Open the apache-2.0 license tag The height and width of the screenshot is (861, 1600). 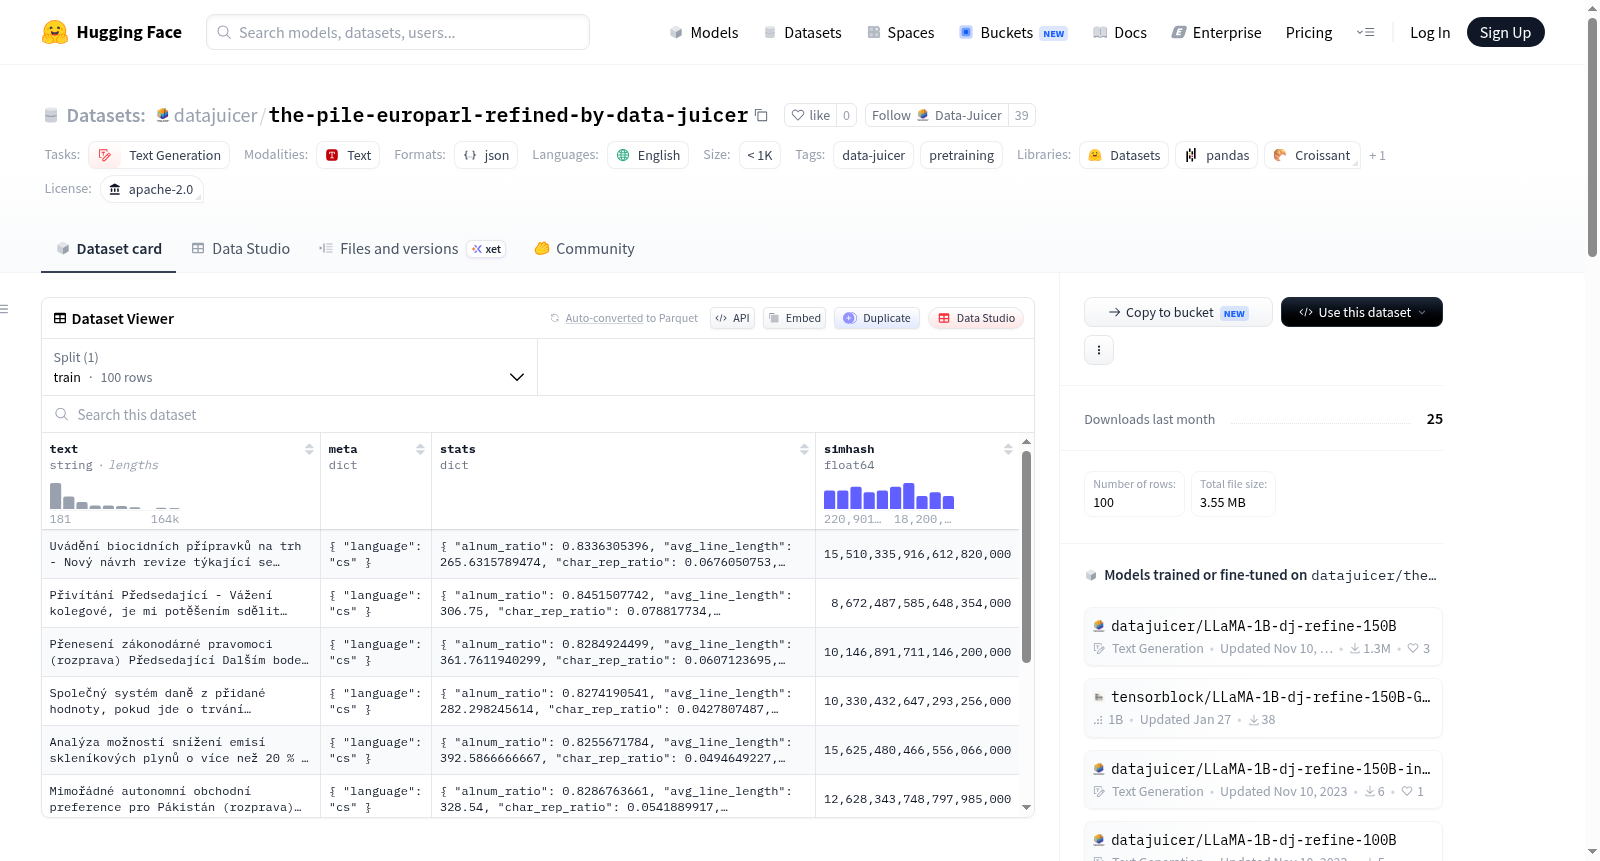pyautogui.click(x=152, y=189)
